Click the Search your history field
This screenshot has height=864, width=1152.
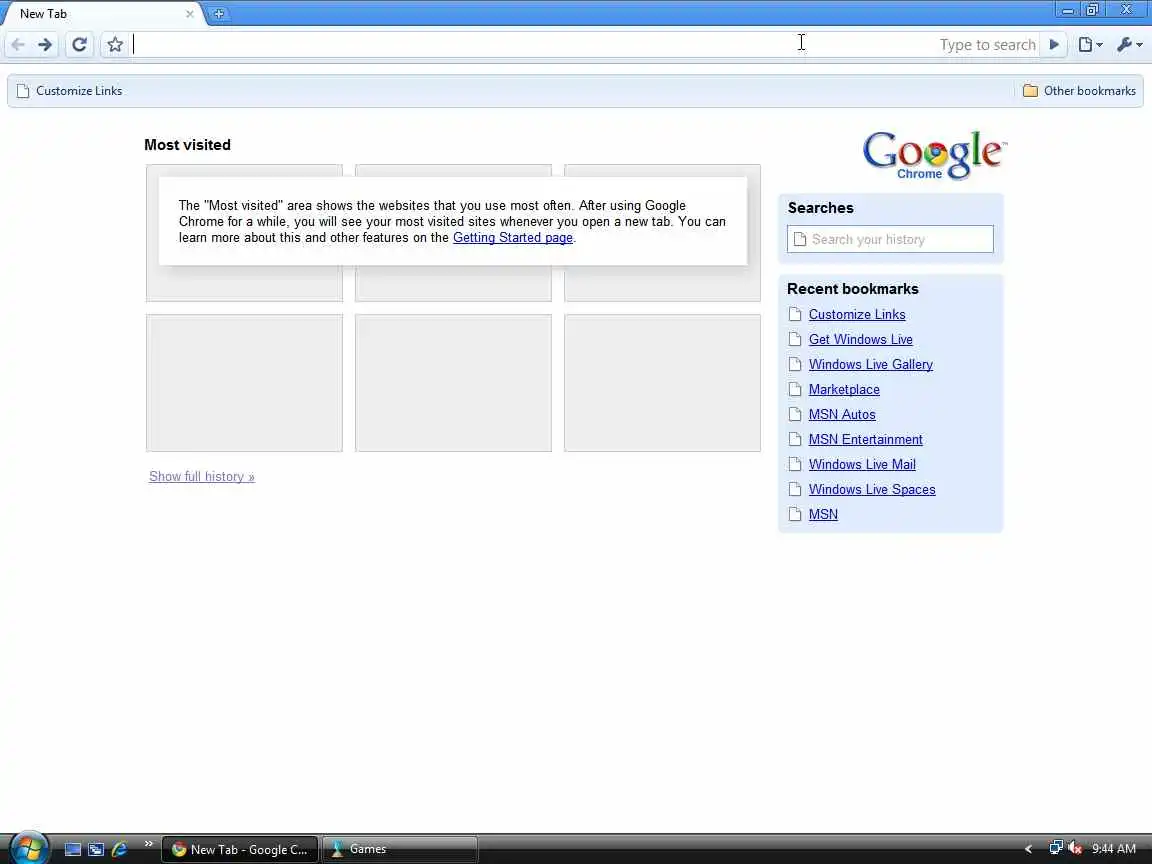point(890,240)
